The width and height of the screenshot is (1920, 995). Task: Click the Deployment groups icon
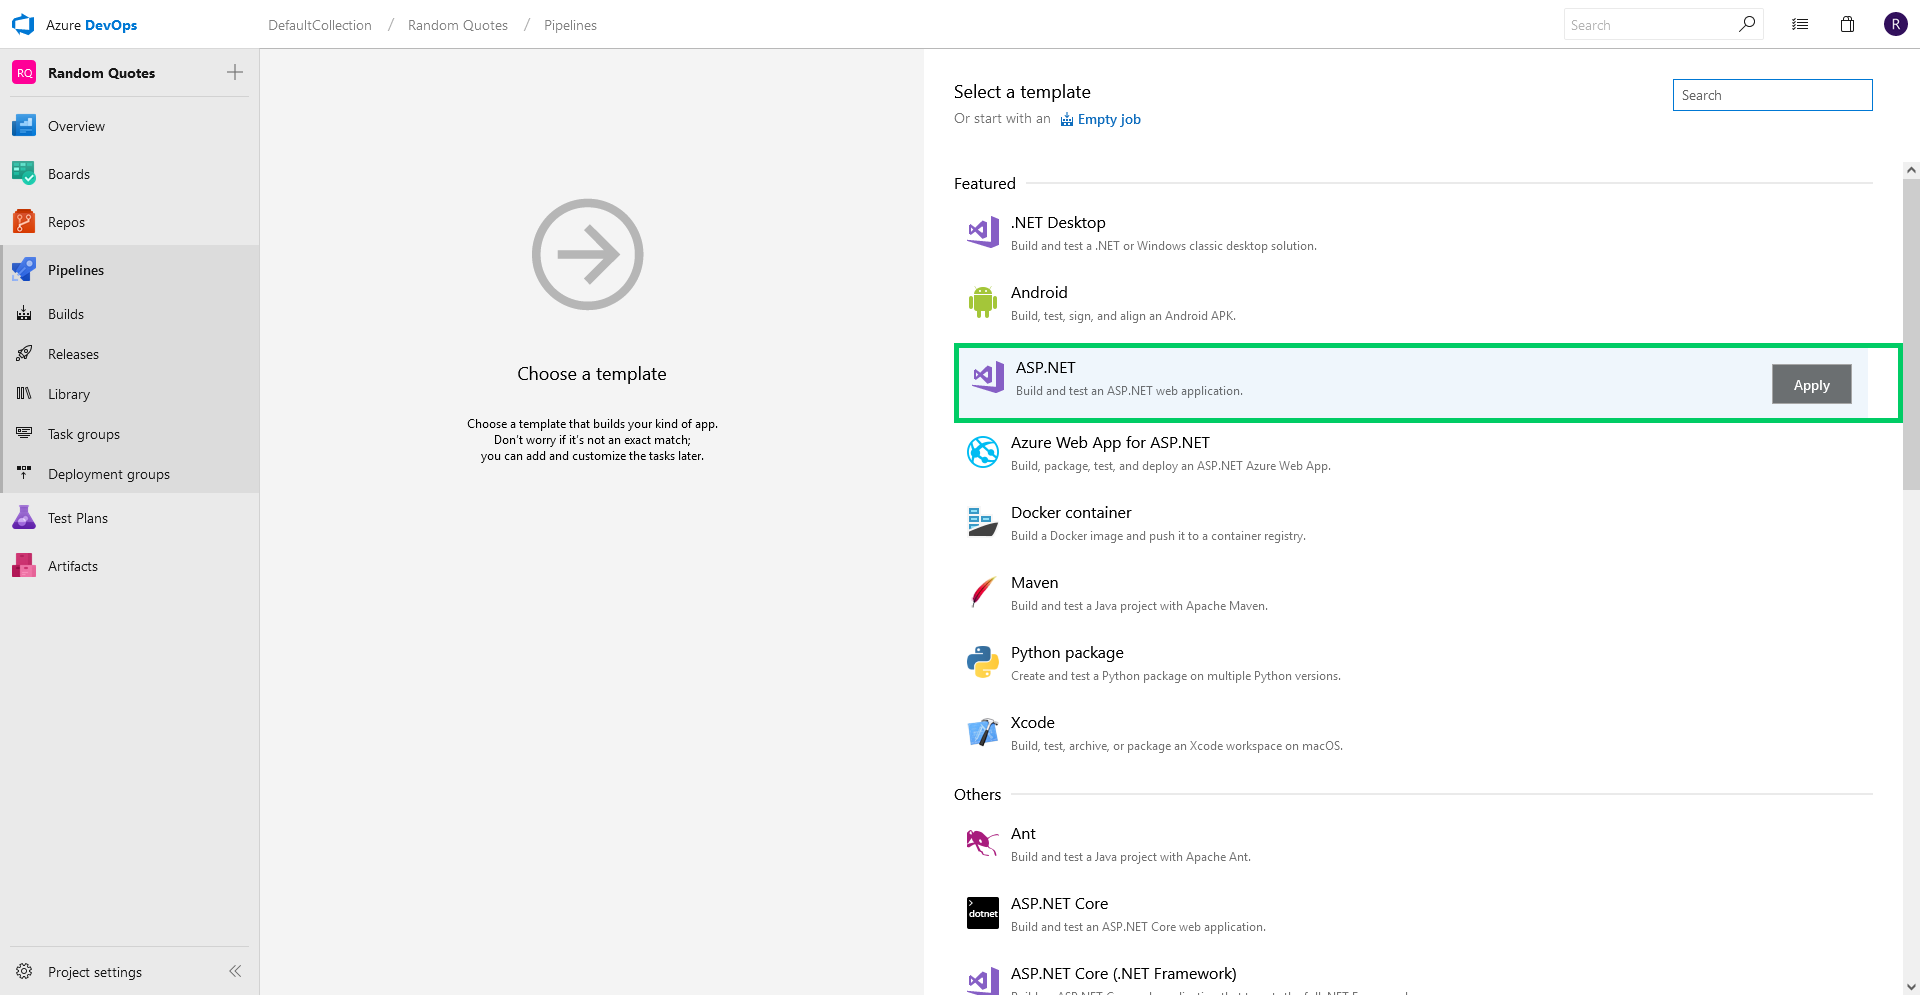[24, 474]
